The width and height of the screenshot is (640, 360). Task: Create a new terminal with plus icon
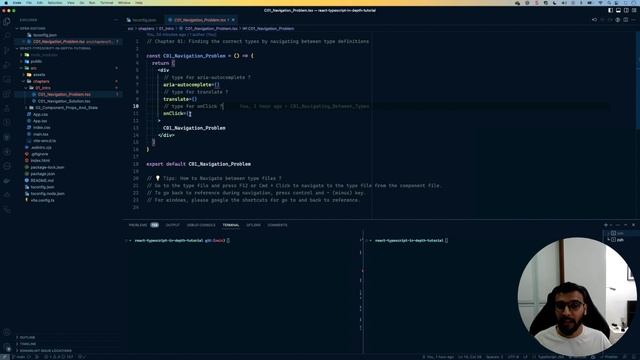pyautogui.click(x=606, y=225)
